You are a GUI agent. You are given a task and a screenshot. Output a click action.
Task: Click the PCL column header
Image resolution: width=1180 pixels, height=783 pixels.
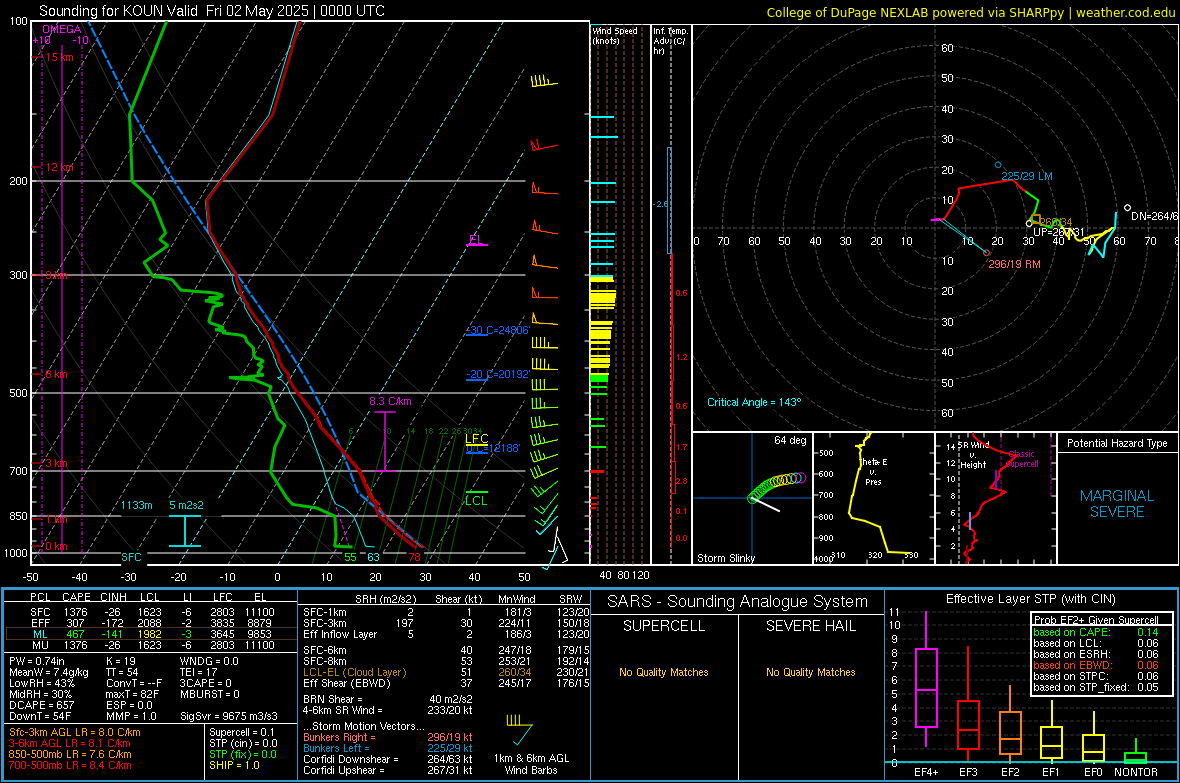[40, 597]
